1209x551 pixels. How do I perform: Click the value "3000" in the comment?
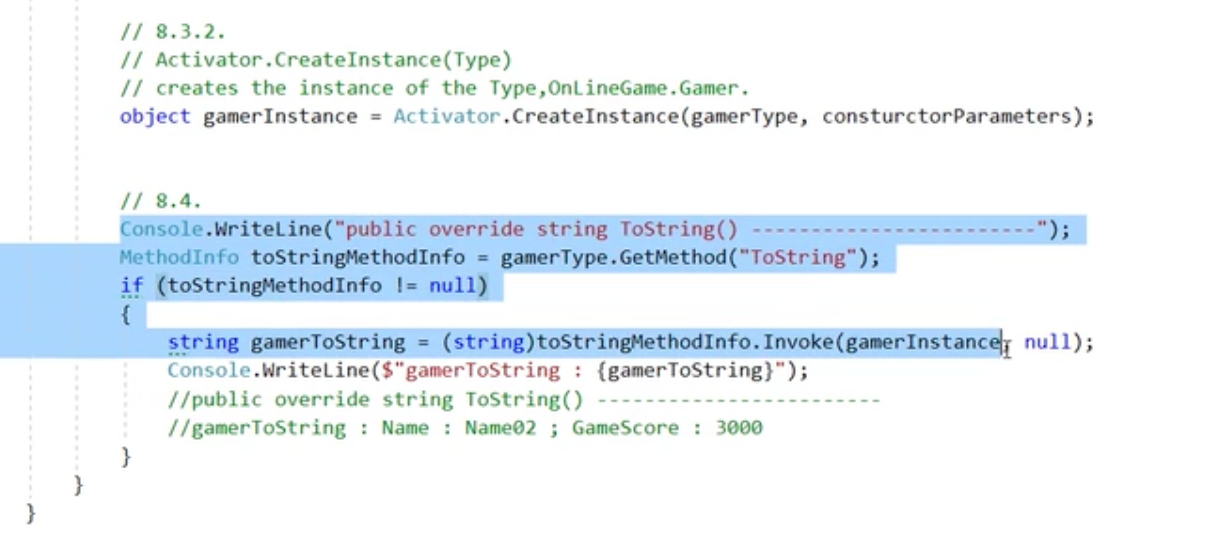[738, 427]
